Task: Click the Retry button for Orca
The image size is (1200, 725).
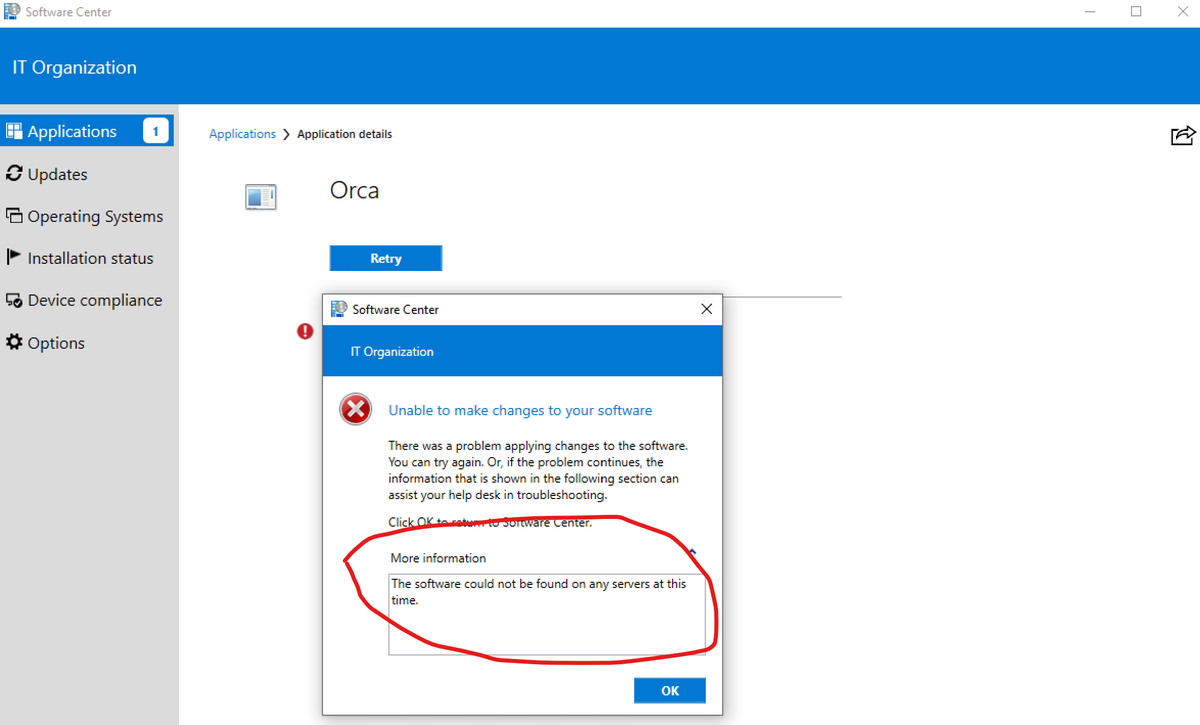Action: click(386, 258)
